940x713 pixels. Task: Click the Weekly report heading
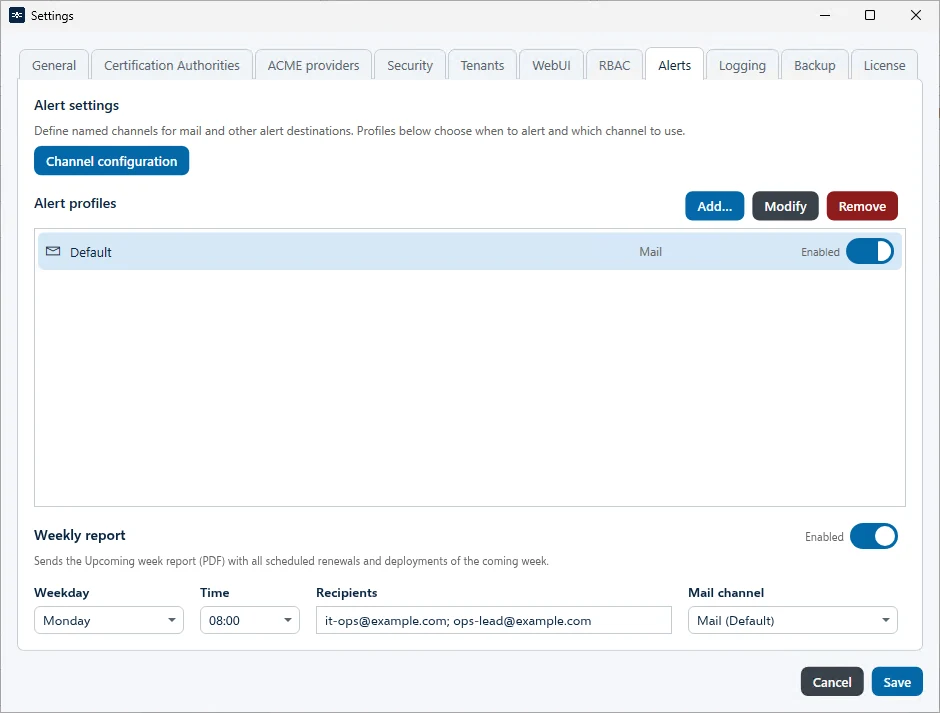tap(80, 535)
